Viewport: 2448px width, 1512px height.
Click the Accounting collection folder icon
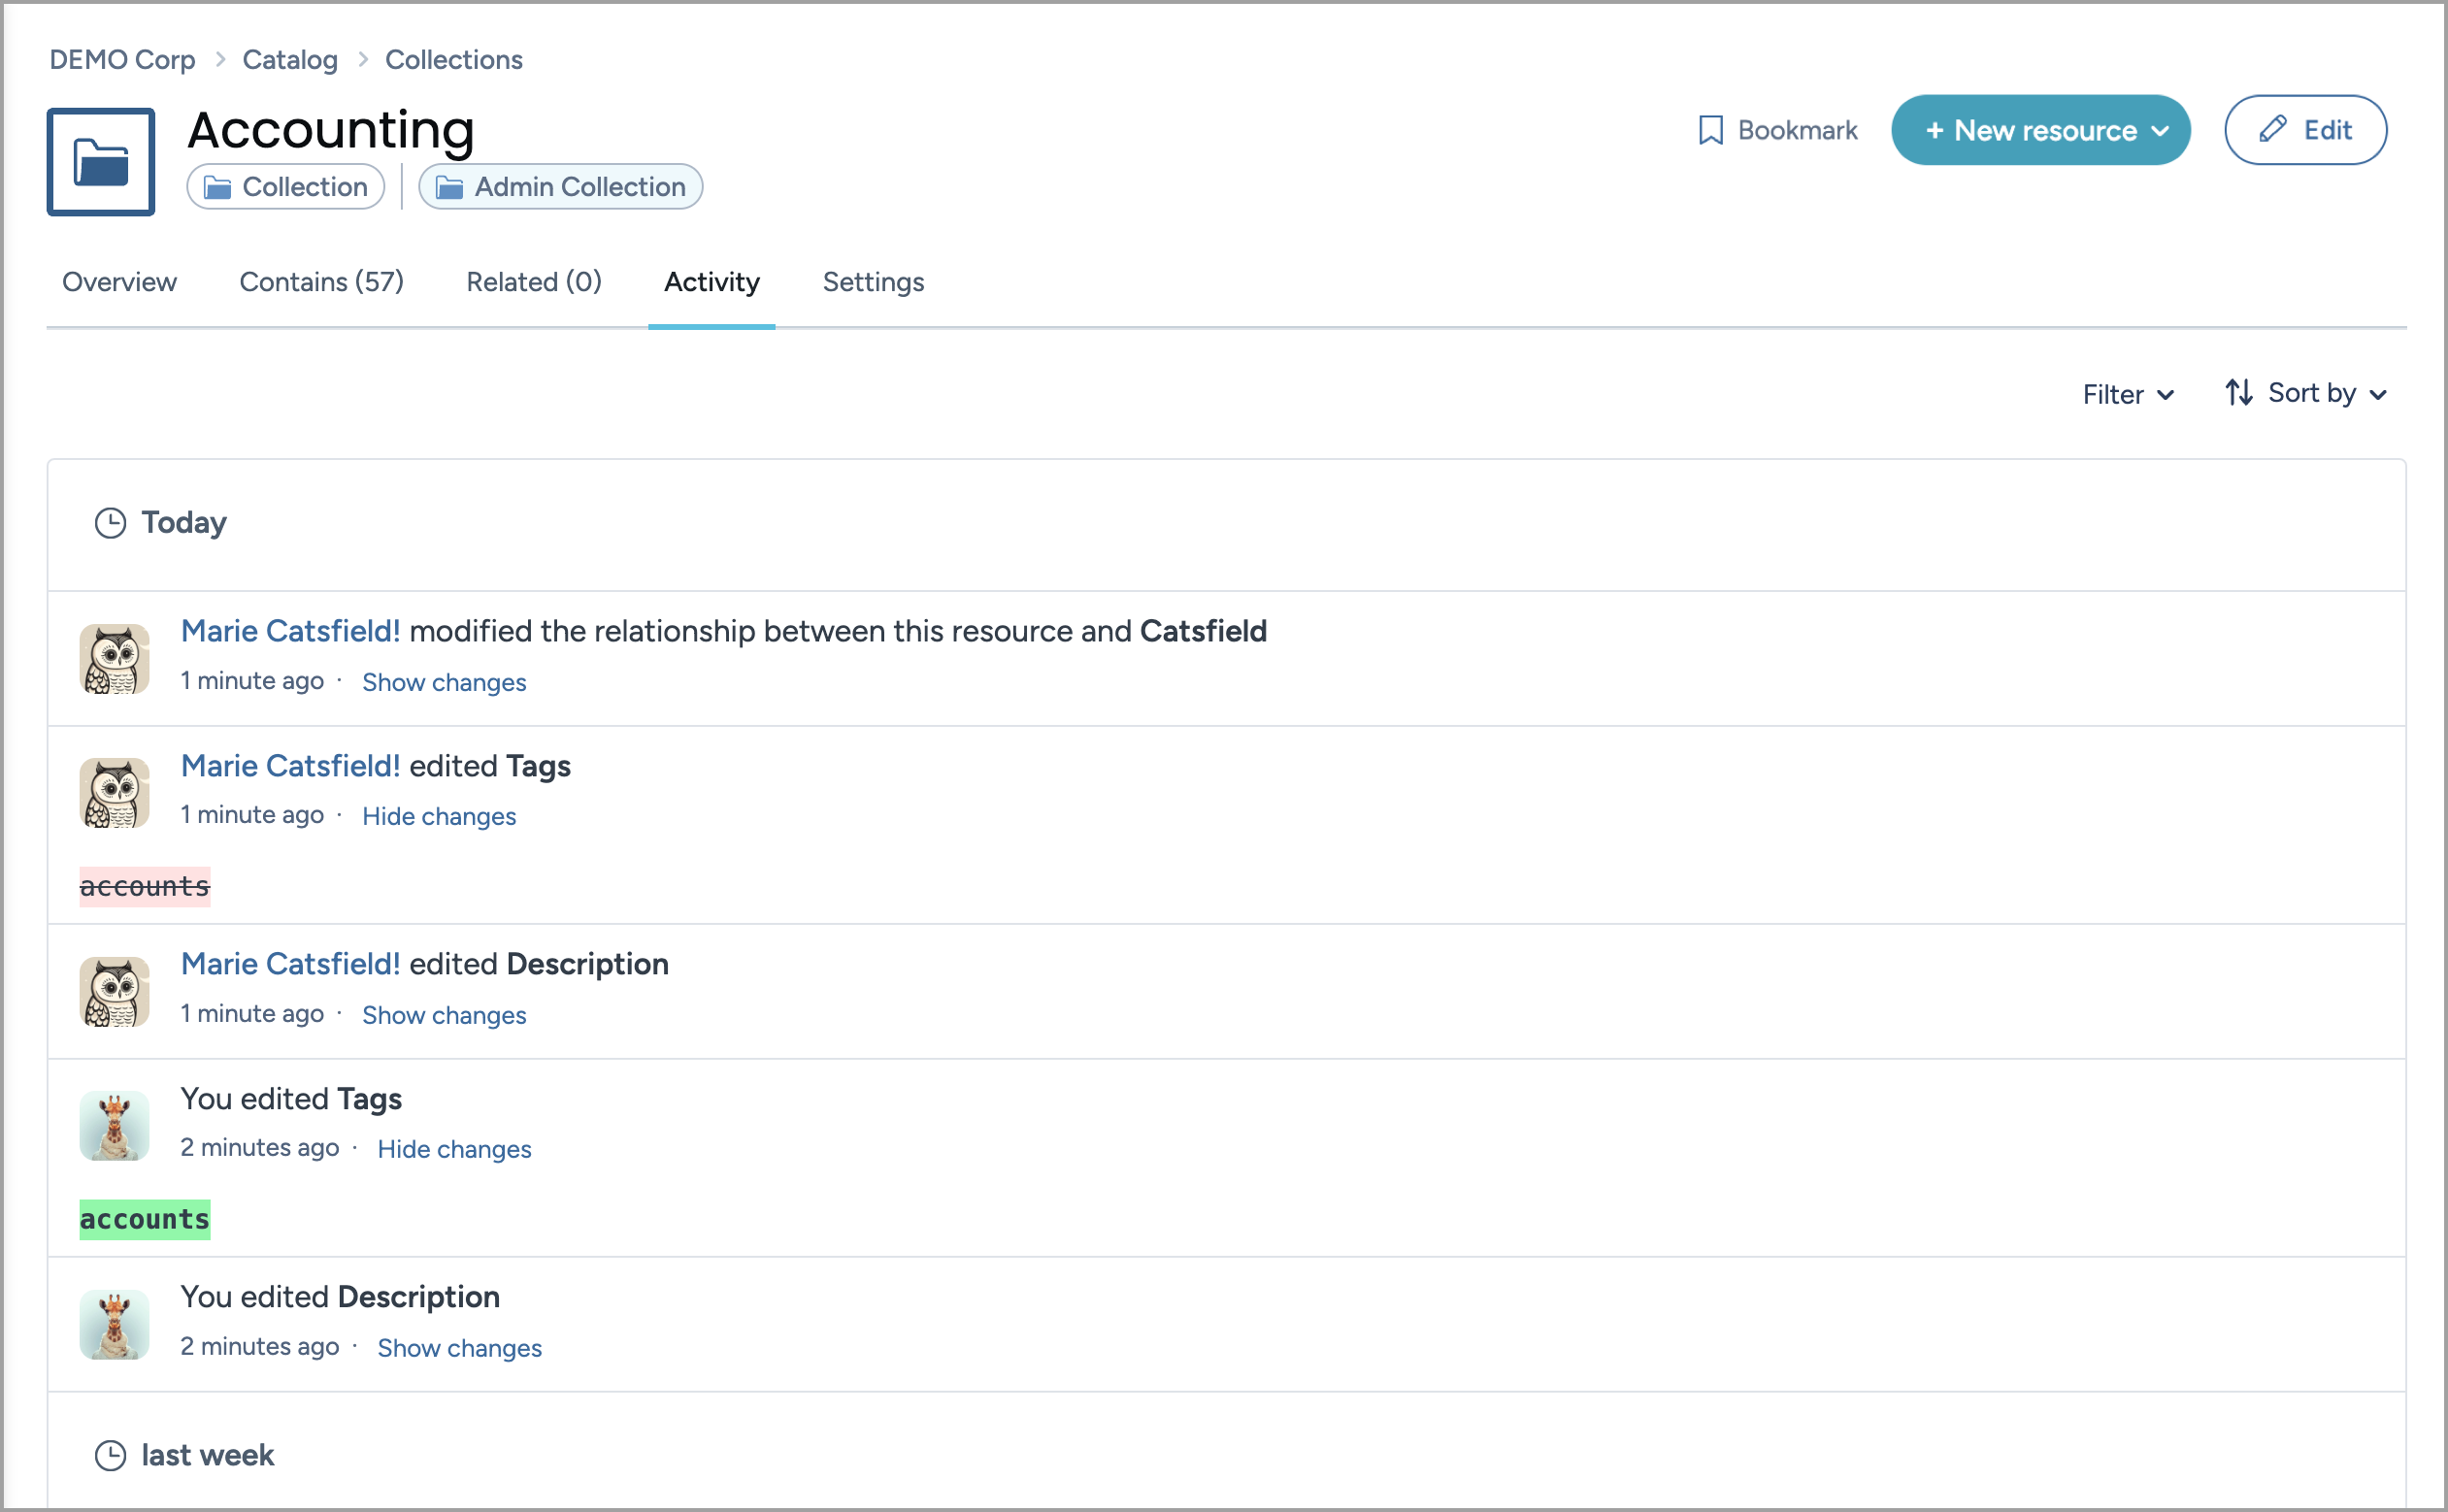[x=100, y=161]
